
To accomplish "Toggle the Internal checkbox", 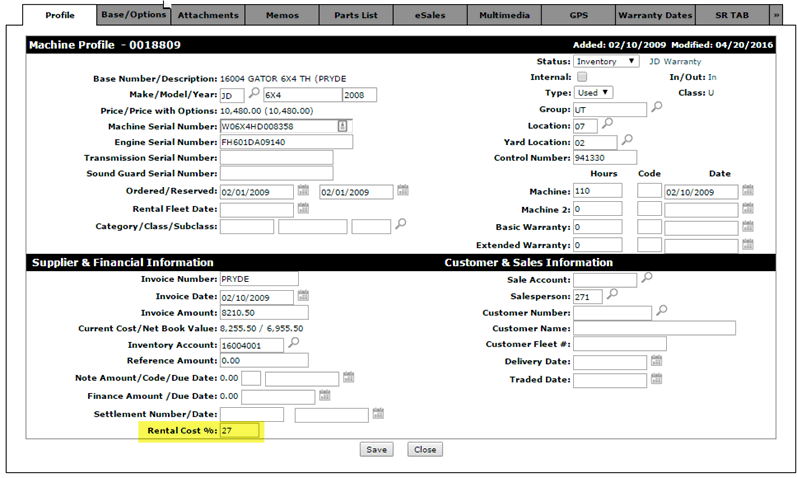I will click(x=582, y=77).
